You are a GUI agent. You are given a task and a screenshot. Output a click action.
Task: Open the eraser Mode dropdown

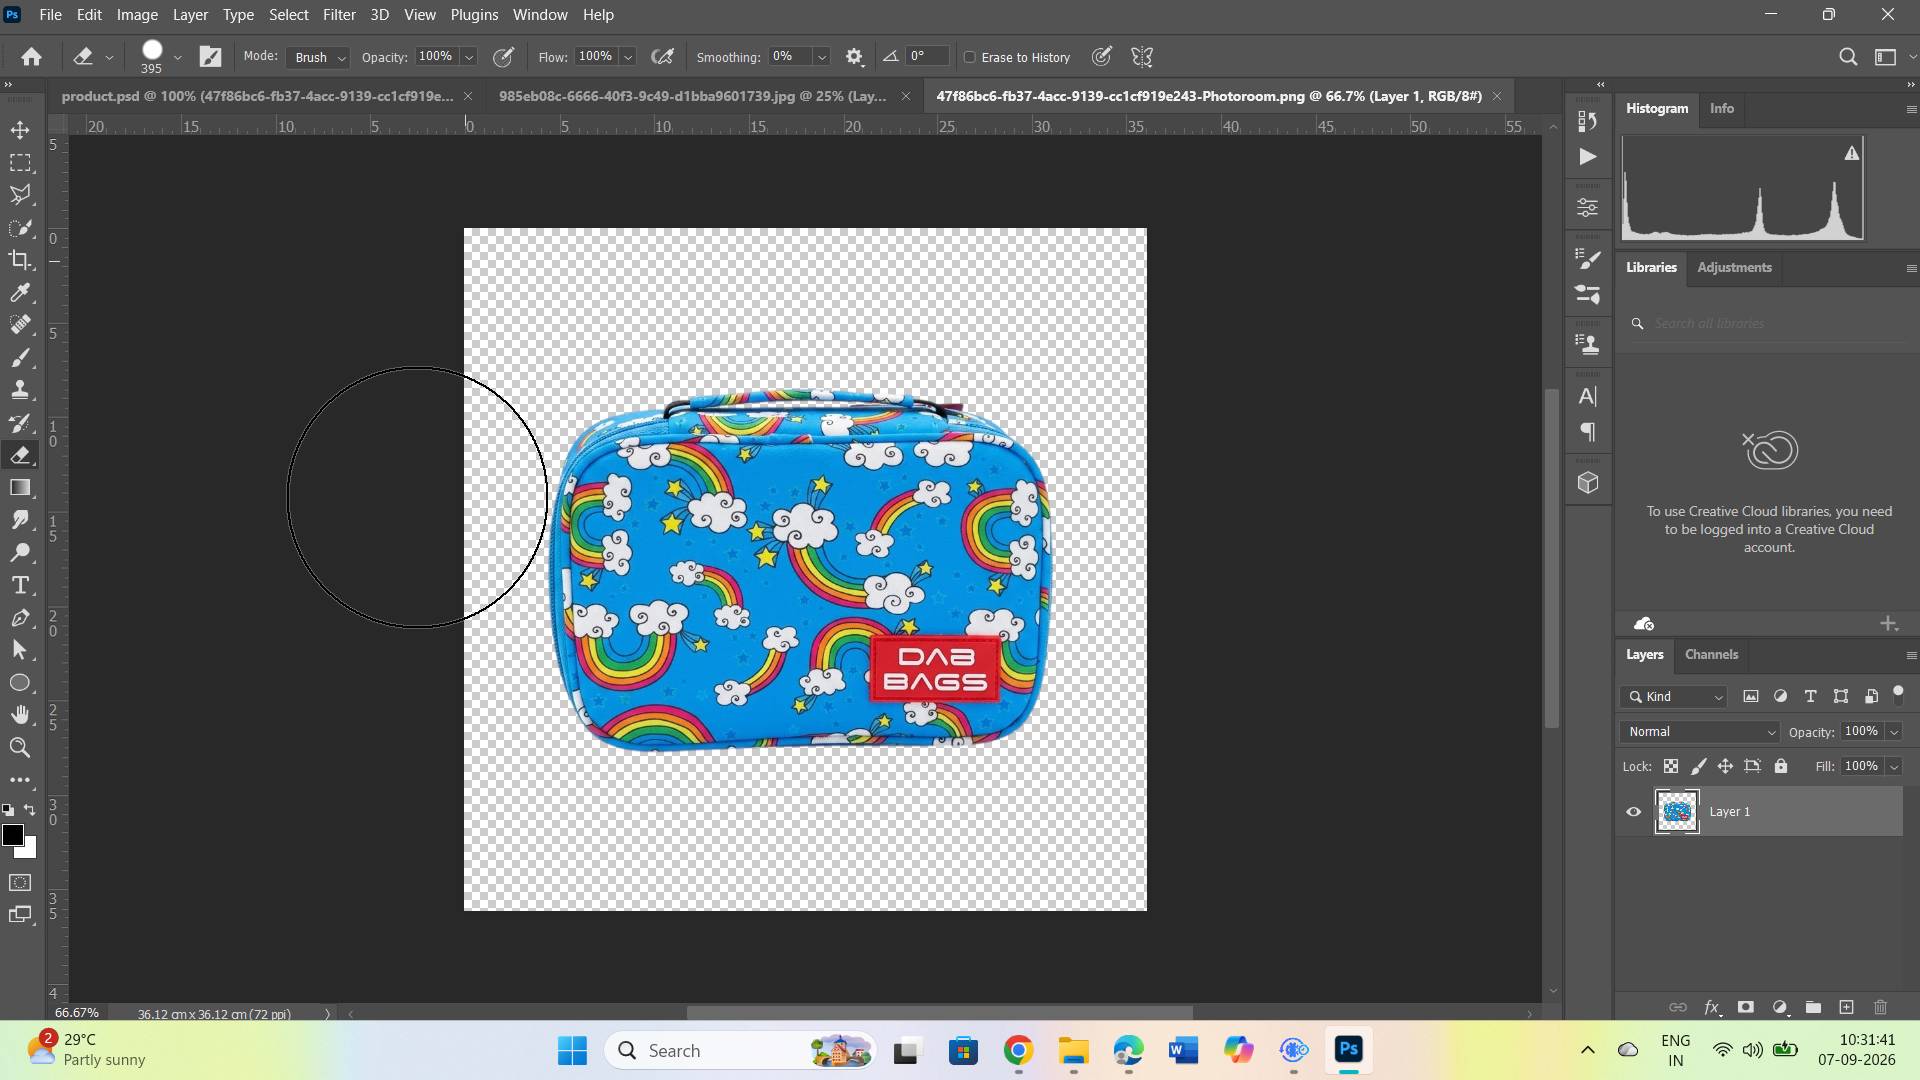318,57
